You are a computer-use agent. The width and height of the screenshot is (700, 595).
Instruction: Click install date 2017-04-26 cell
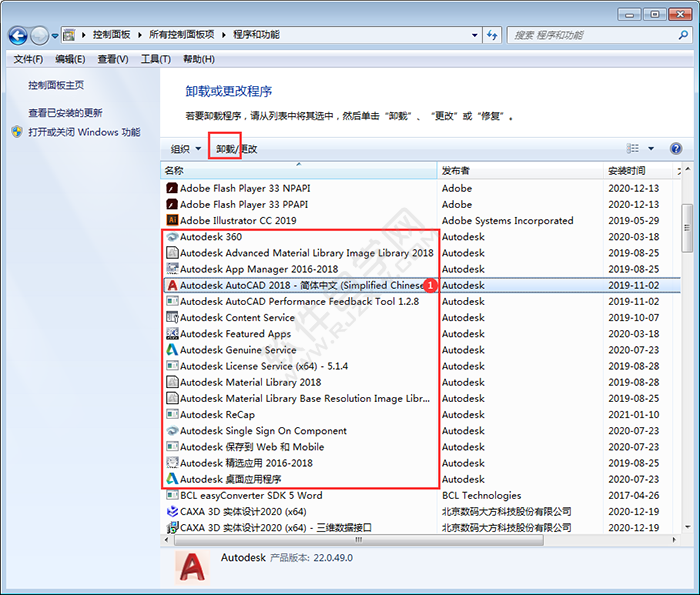(x=633, y=495)
